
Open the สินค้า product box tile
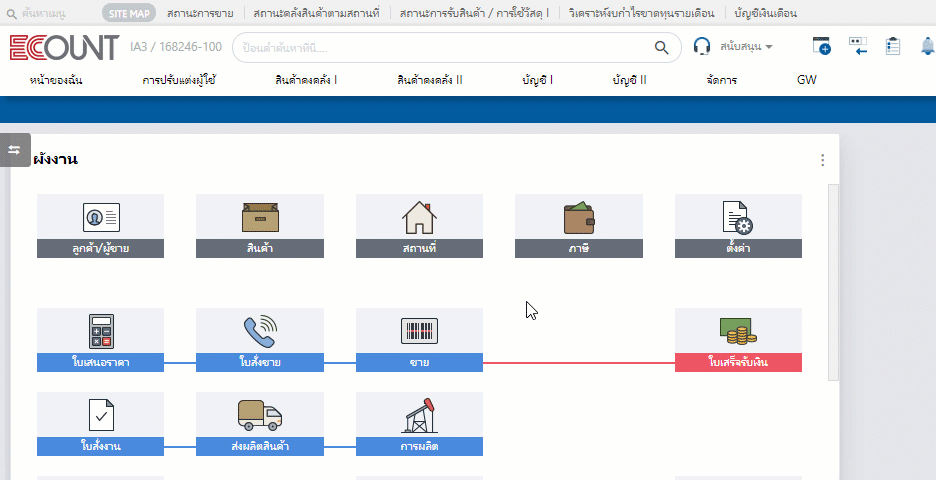tap(259, 226)
